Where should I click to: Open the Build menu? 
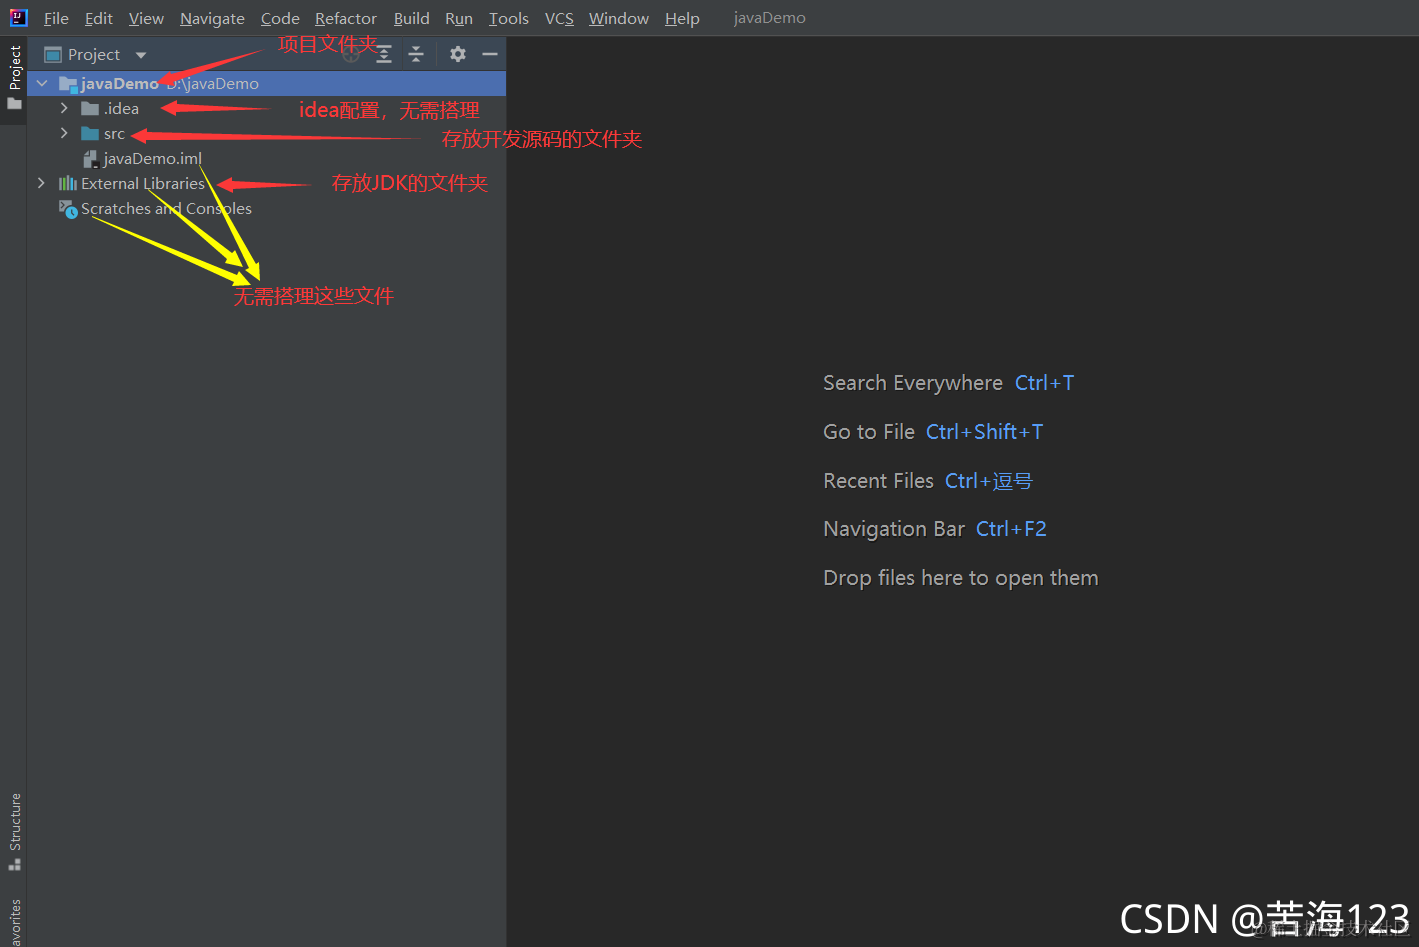tap(411, 18)
